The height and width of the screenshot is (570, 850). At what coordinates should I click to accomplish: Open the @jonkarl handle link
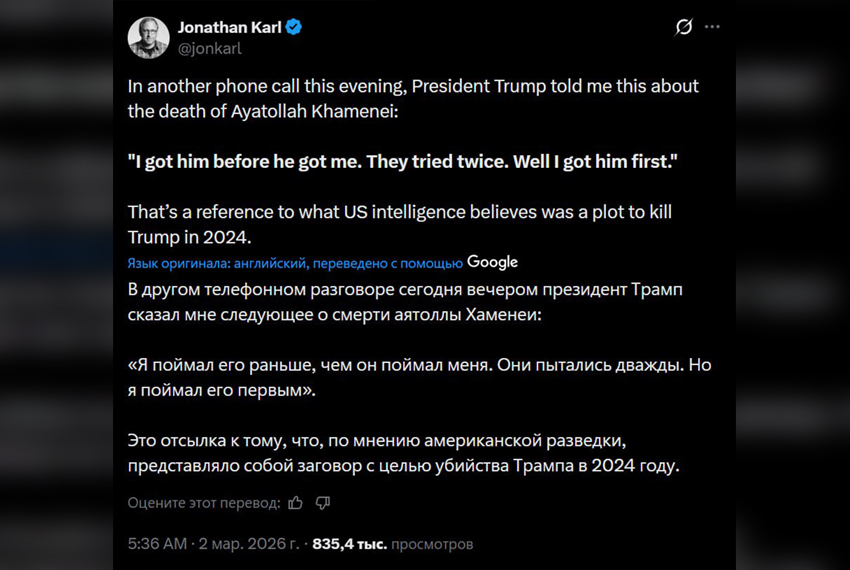point(209,46)
